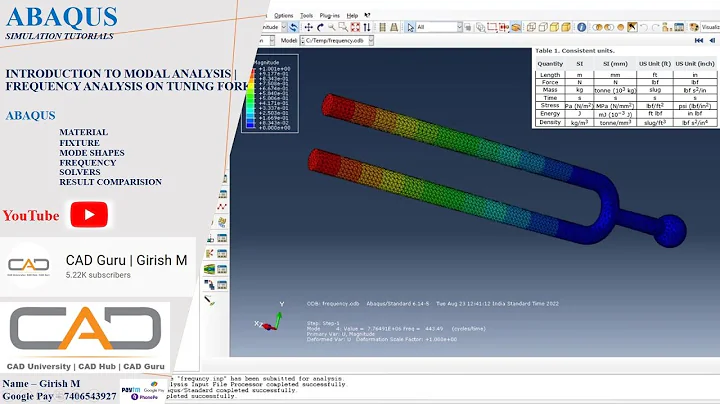Screen dimensions: 720x404
Task: Click the 'US Unit (ft)' column header
Action: click(654, 64)
